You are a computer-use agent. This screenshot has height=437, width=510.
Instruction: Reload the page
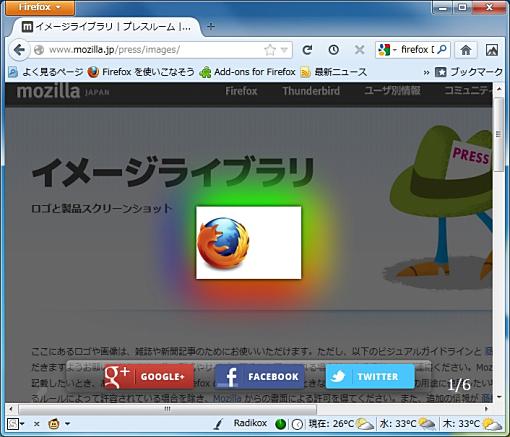click(307, 50)
